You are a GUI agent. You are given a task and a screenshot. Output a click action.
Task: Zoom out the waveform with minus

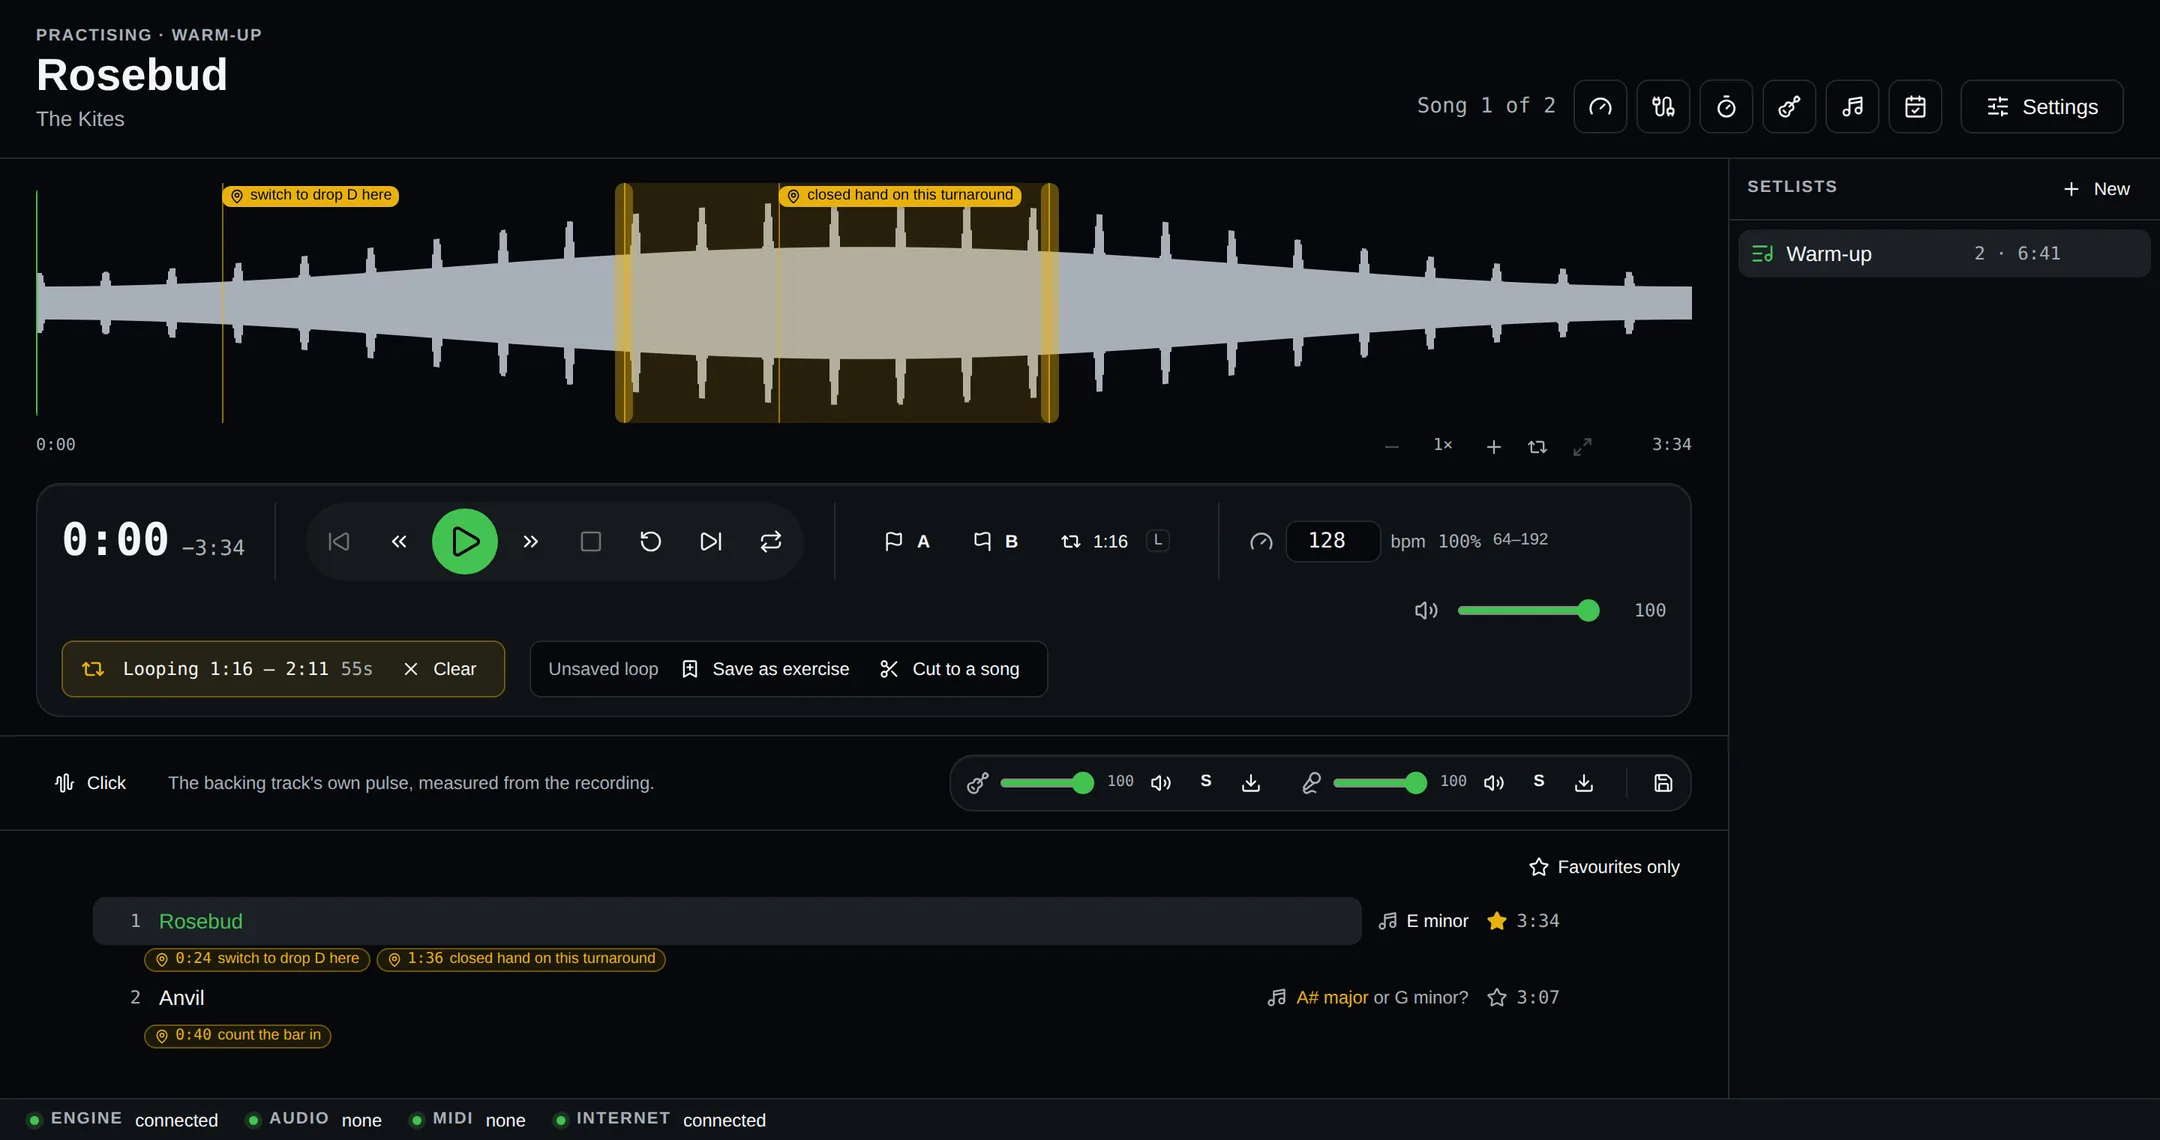pyautogui.click(x=1392, y=447)
